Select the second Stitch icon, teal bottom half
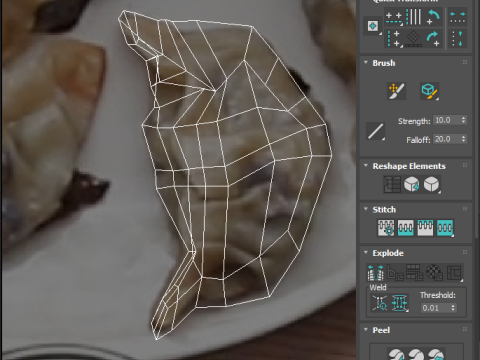Screen dimensions: 480x360 coord(406,228)
